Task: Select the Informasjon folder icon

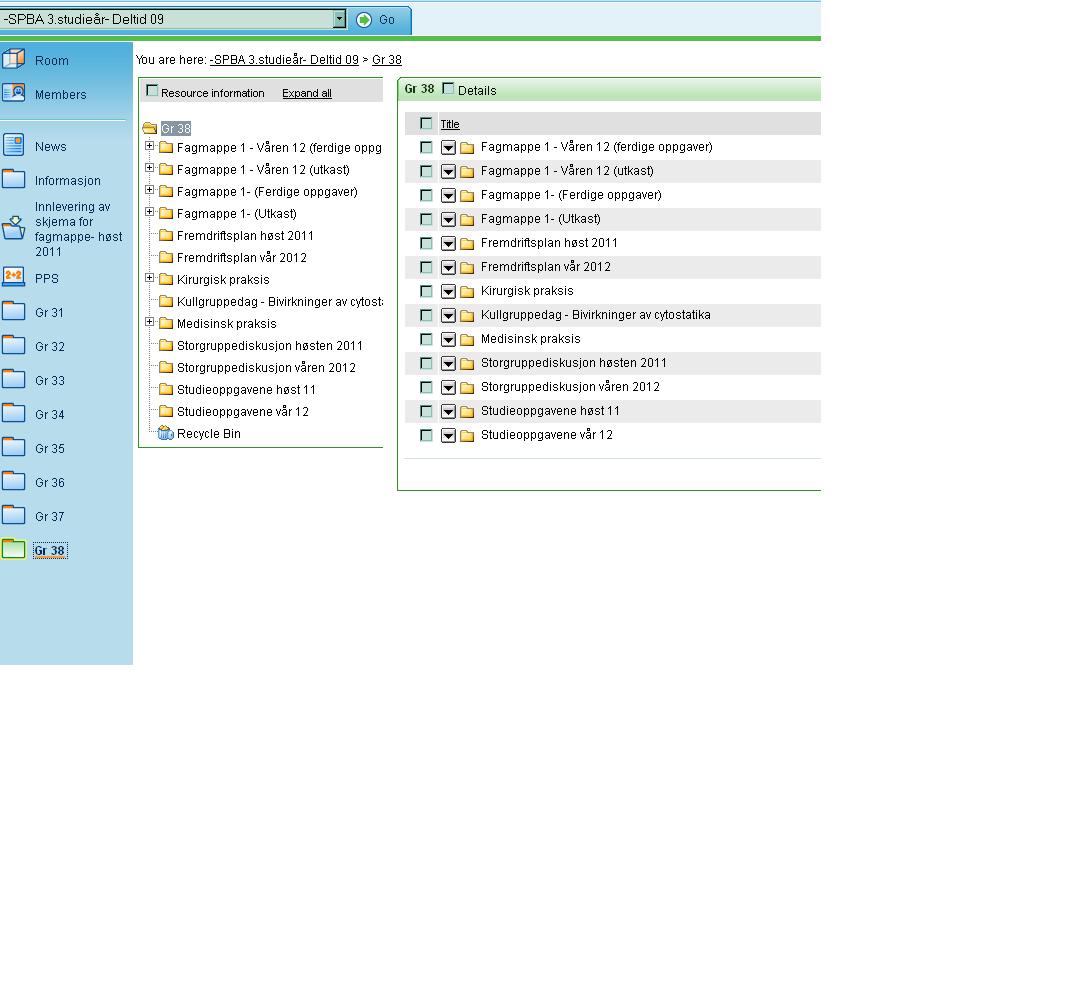Action: [x=14, y=179]
